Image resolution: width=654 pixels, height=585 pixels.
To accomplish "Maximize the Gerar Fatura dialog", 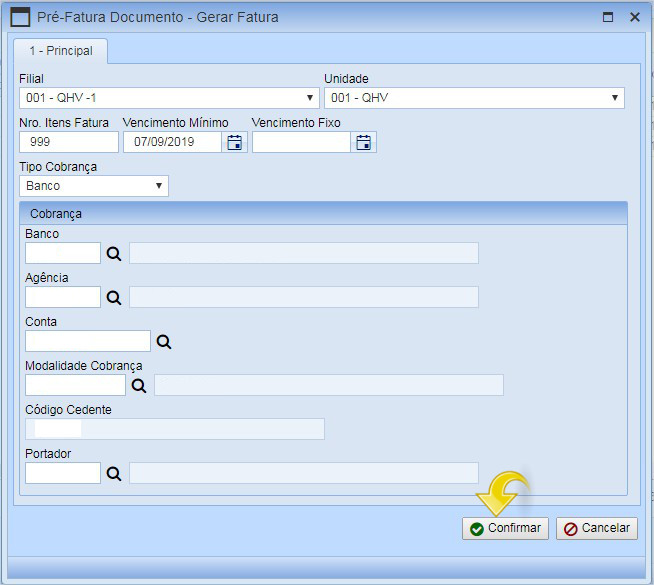I will [x=607, y=17].
